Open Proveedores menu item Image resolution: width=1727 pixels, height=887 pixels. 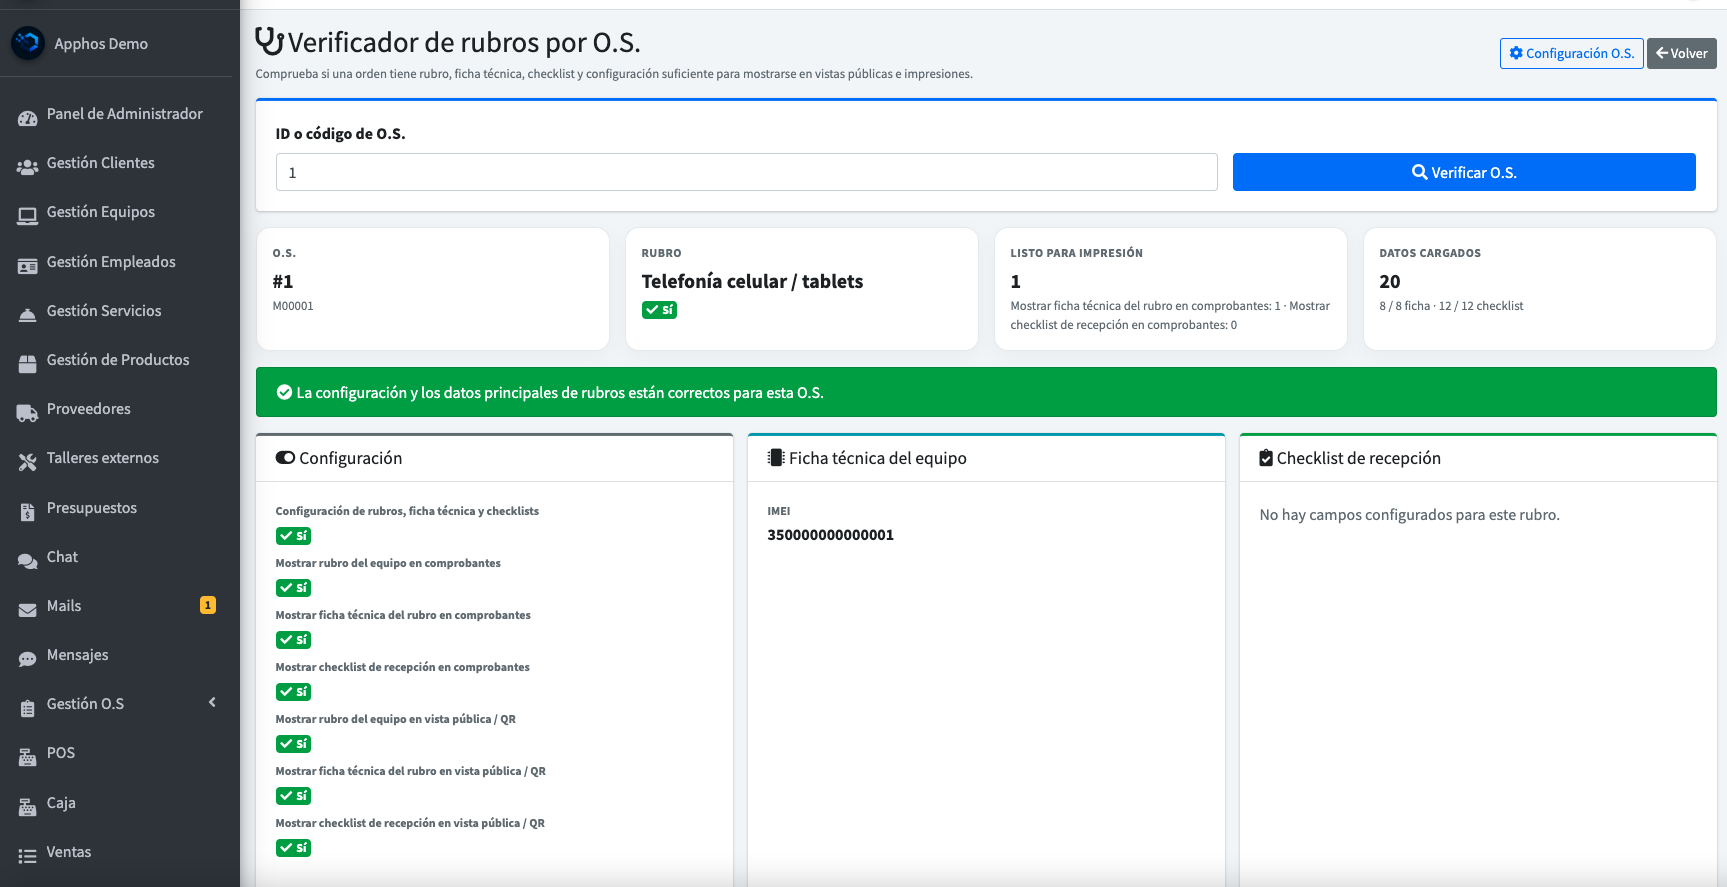pyautogui.click(x=120, y=409)
